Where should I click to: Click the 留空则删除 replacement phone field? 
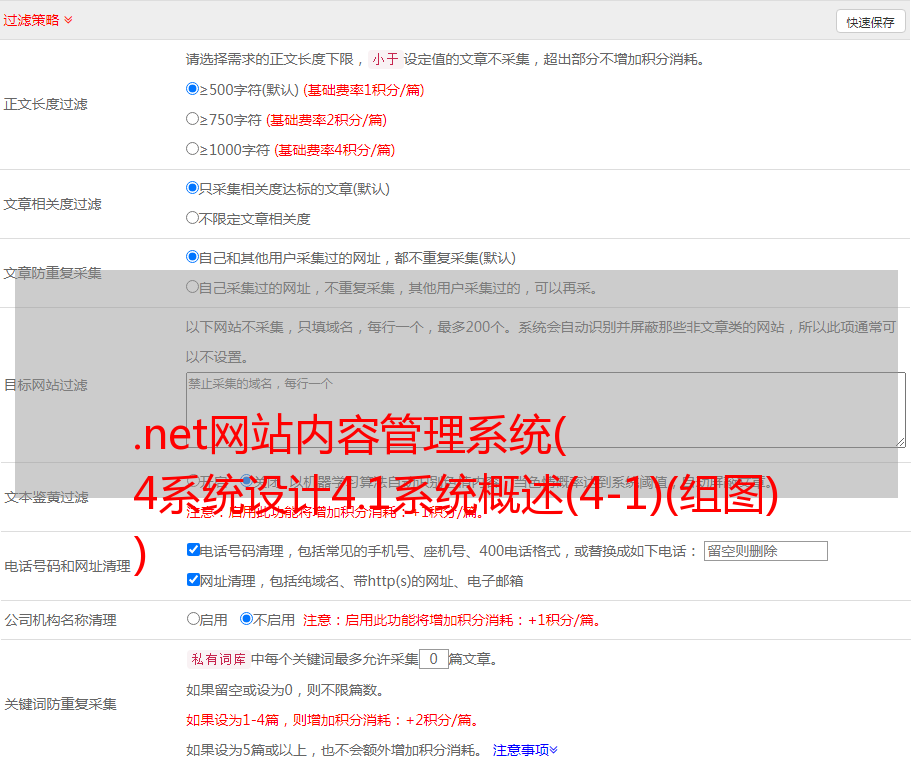765,551
